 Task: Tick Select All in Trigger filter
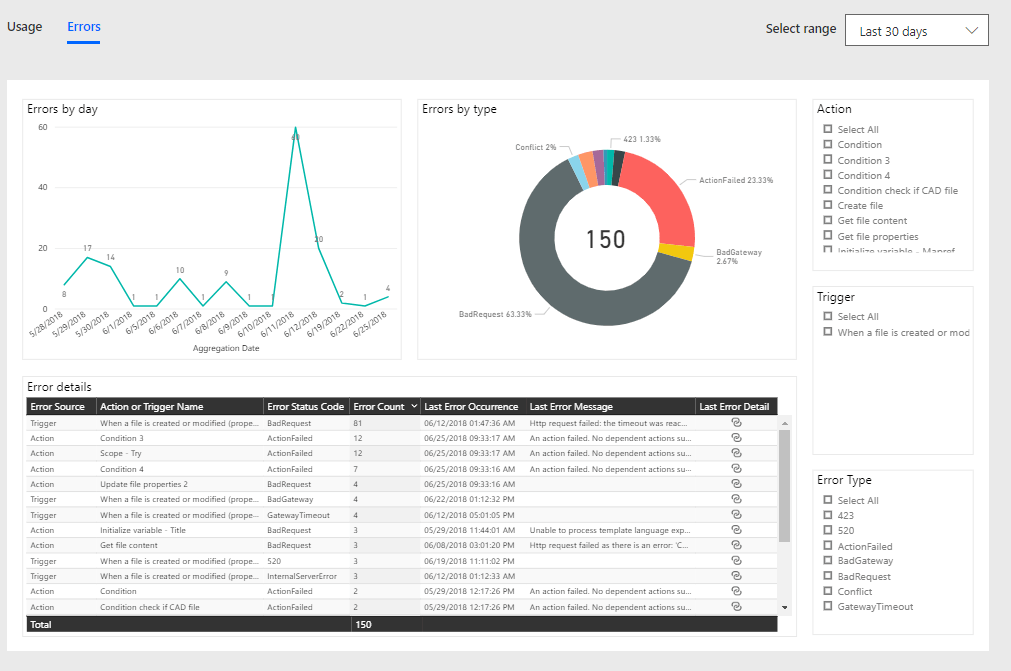point(828,316)
